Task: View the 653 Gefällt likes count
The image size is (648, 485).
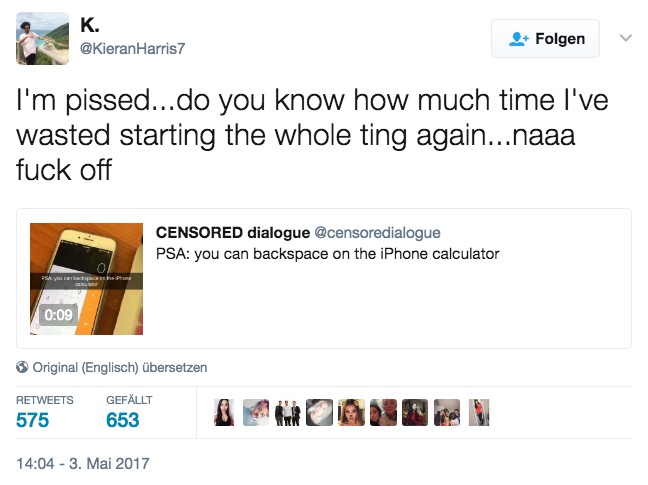Action: coord(123,420)
